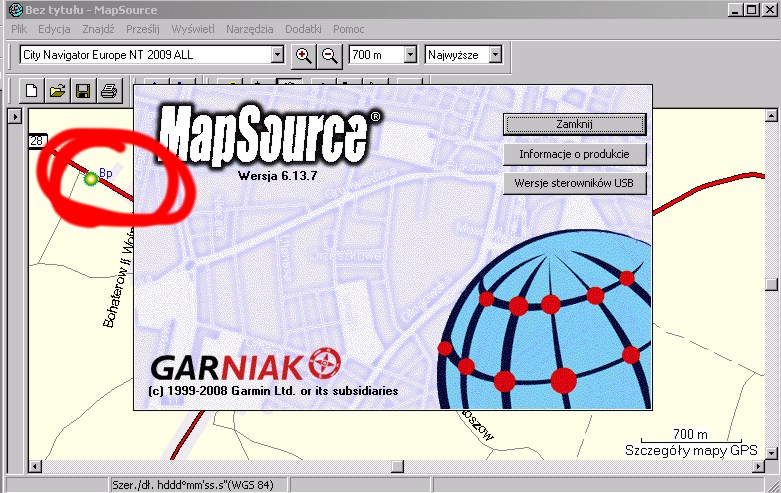Viewport: 781px width, 493px height.
Task: Open the Narzędzia menu
Action: pos(249,29)
